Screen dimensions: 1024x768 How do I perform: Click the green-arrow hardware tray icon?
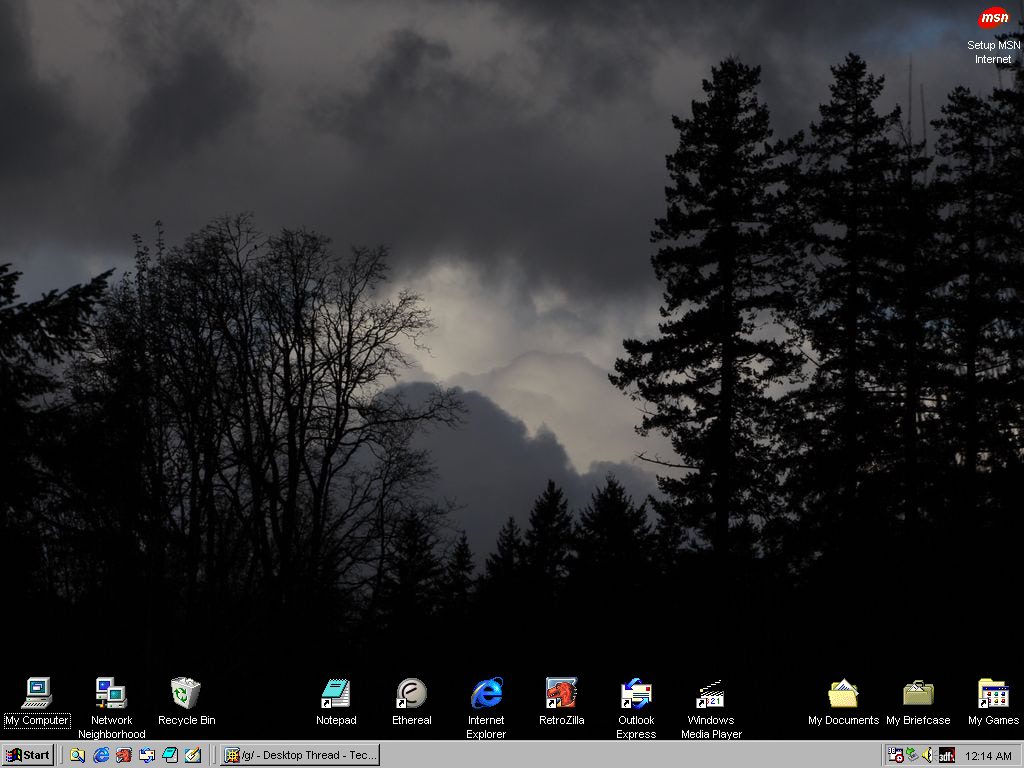[x=912, y=756]
